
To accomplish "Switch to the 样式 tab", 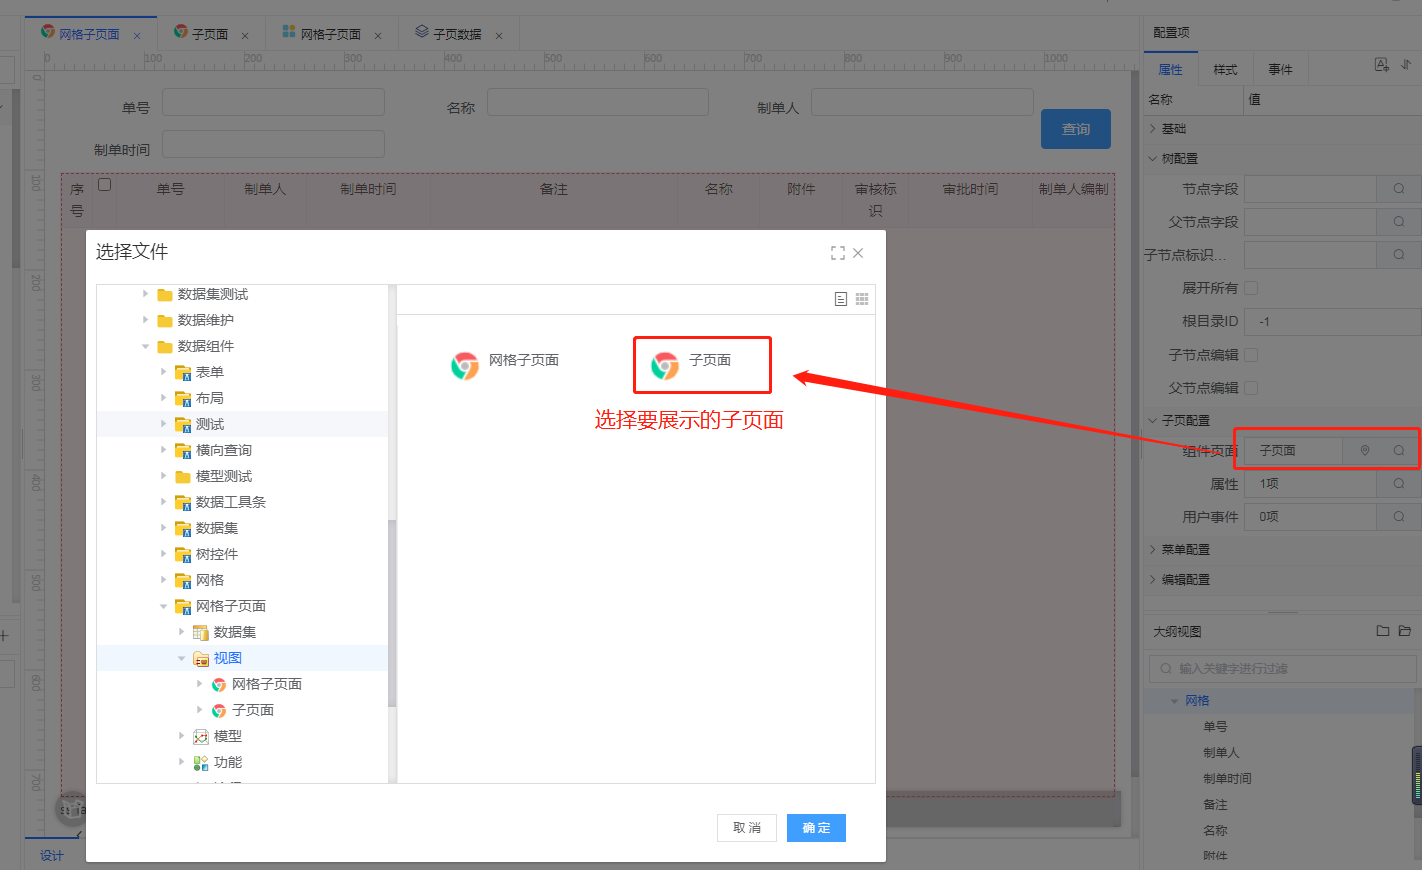I will [x=1225, y=70].
